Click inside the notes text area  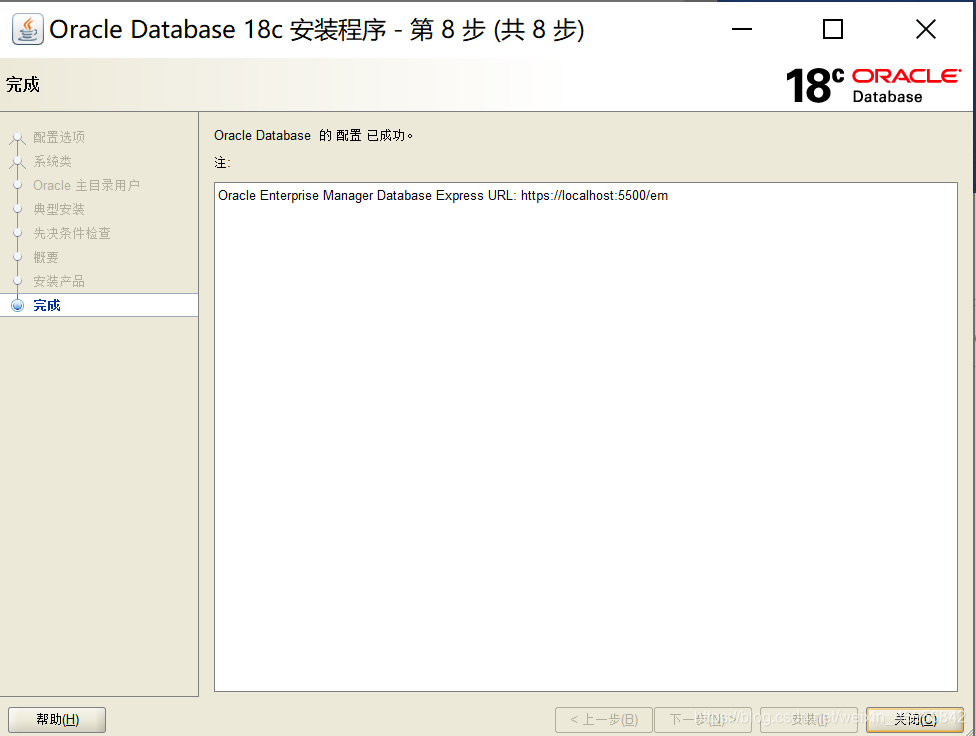click(586, 436)
